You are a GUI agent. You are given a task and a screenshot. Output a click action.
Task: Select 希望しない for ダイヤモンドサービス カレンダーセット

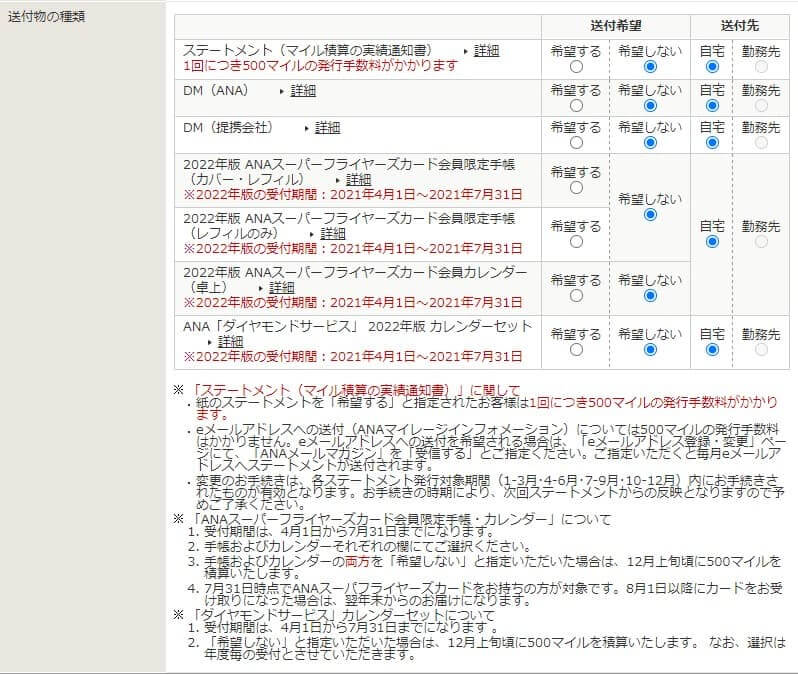pos(650,349)
